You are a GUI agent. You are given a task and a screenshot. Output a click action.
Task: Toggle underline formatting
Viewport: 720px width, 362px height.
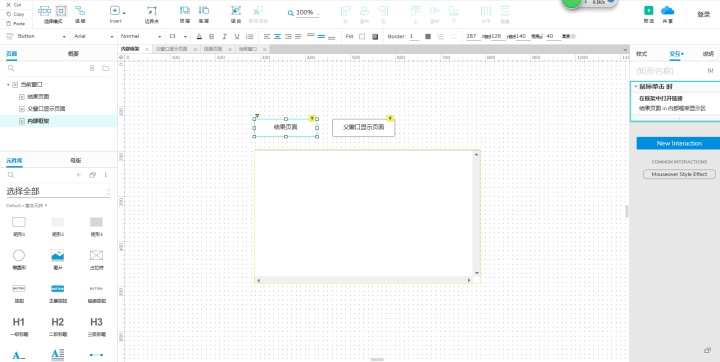(237, 36)
